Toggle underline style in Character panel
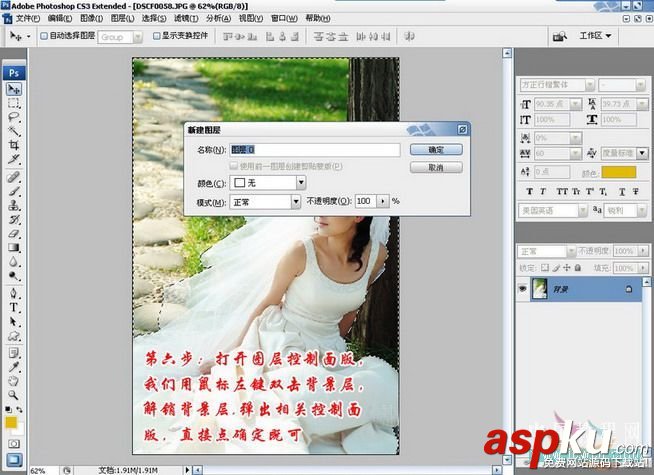Screen dimensions: 654x475 click(x=622, y=191)
